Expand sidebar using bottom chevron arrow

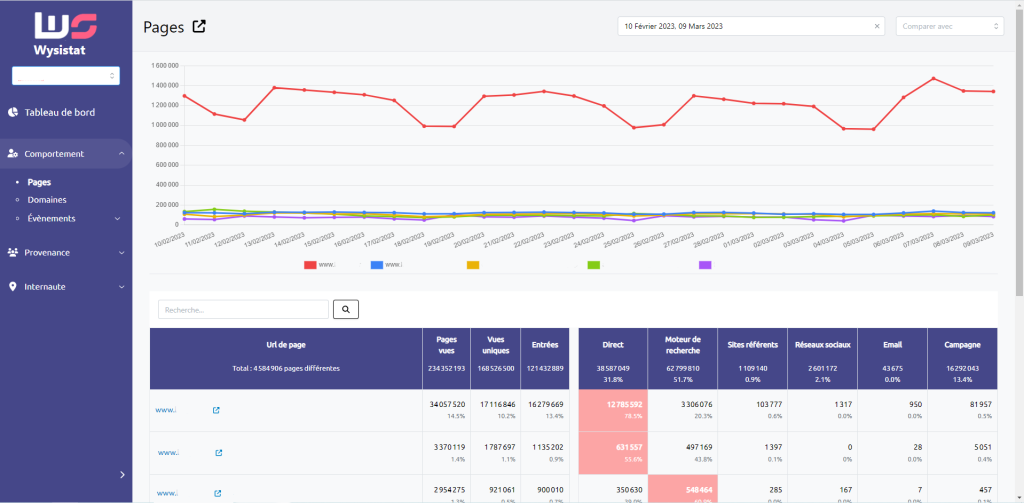[122, 474]
